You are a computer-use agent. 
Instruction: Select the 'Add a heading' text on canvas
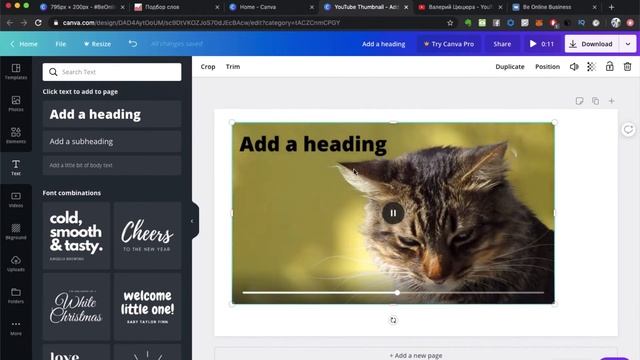point(313,144)
